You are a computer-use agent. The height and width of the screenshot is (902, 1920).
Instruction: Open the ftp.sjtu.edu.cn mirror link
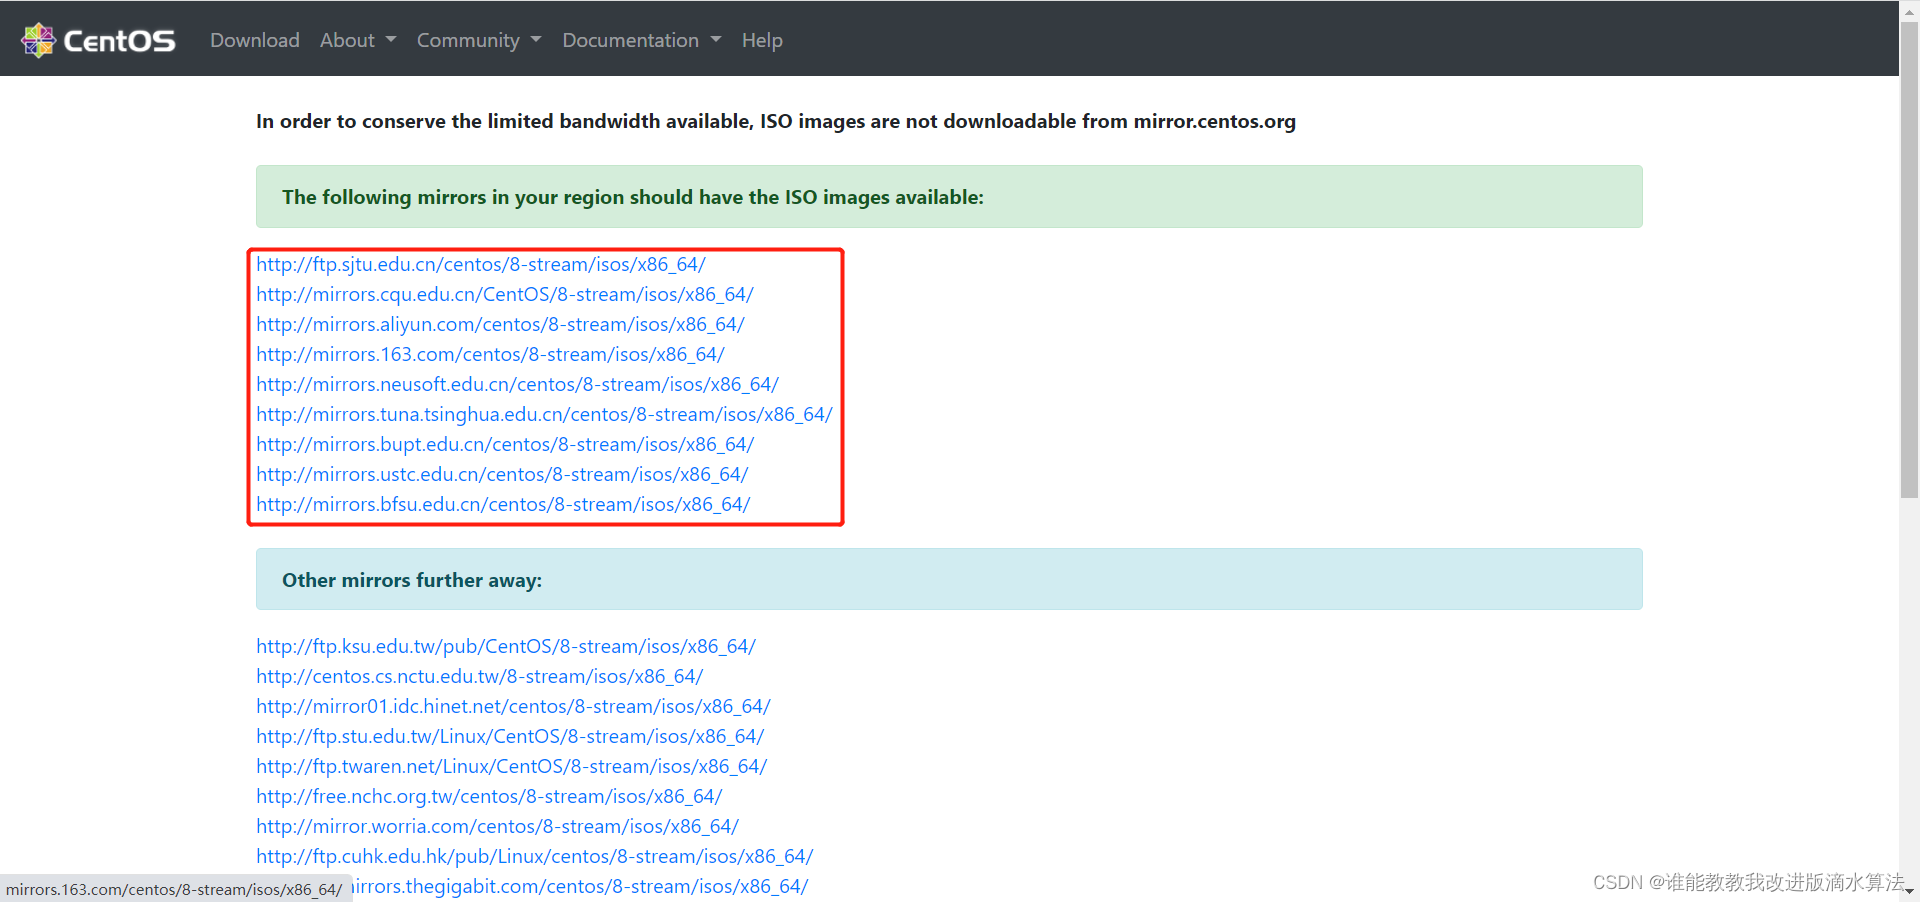click(x=481, y=264)
